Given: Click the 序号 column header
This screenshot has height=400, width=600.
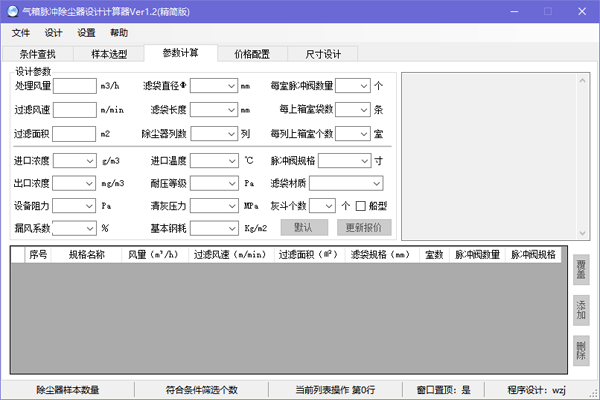Looking at the screenshot, I should point(38,255).
